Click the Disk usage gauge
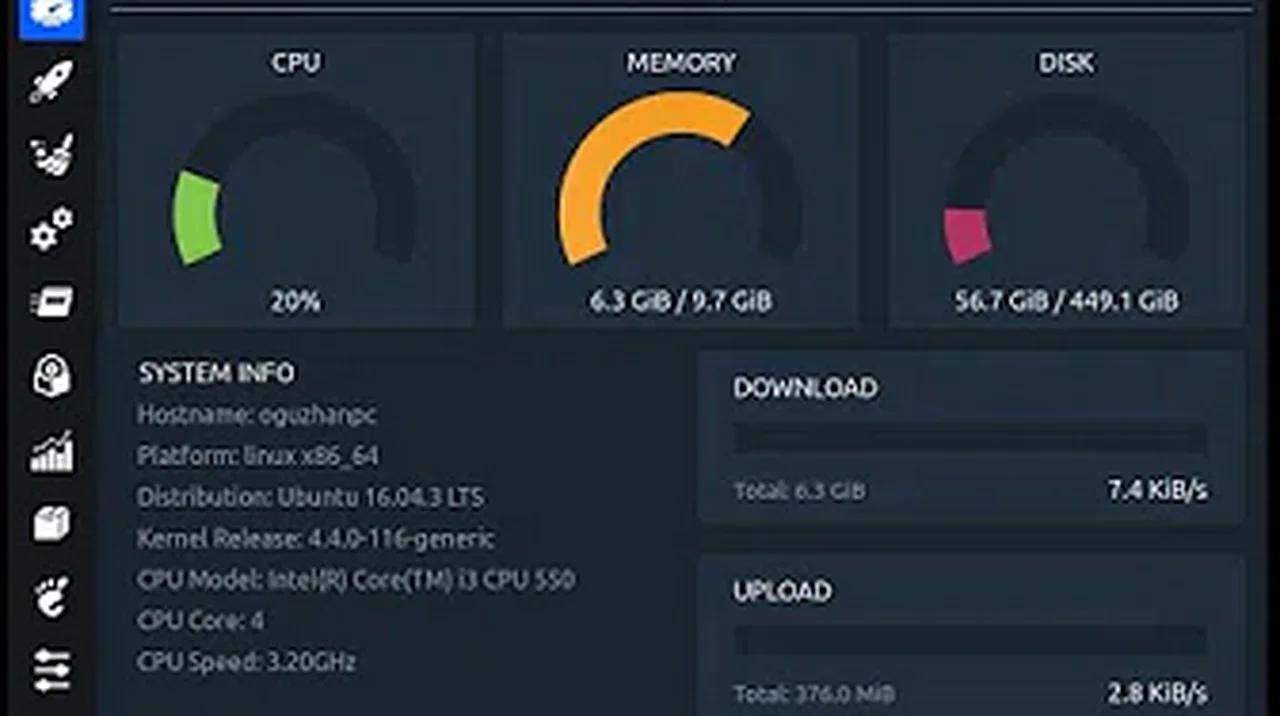 [x=1065, y=180]
